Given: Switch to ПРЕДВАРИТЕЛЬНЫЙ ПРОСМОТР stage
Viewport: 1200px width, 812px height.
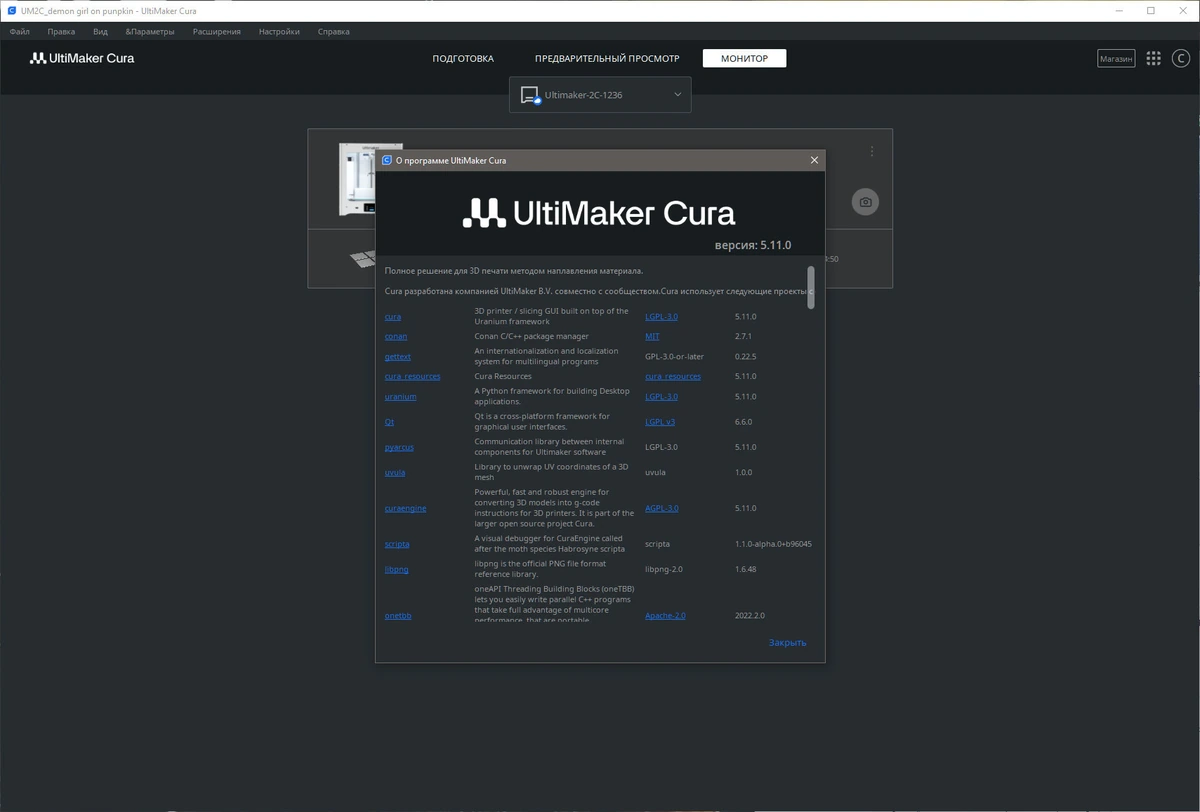Looking at the screenshot, I should tap(607, 59).
